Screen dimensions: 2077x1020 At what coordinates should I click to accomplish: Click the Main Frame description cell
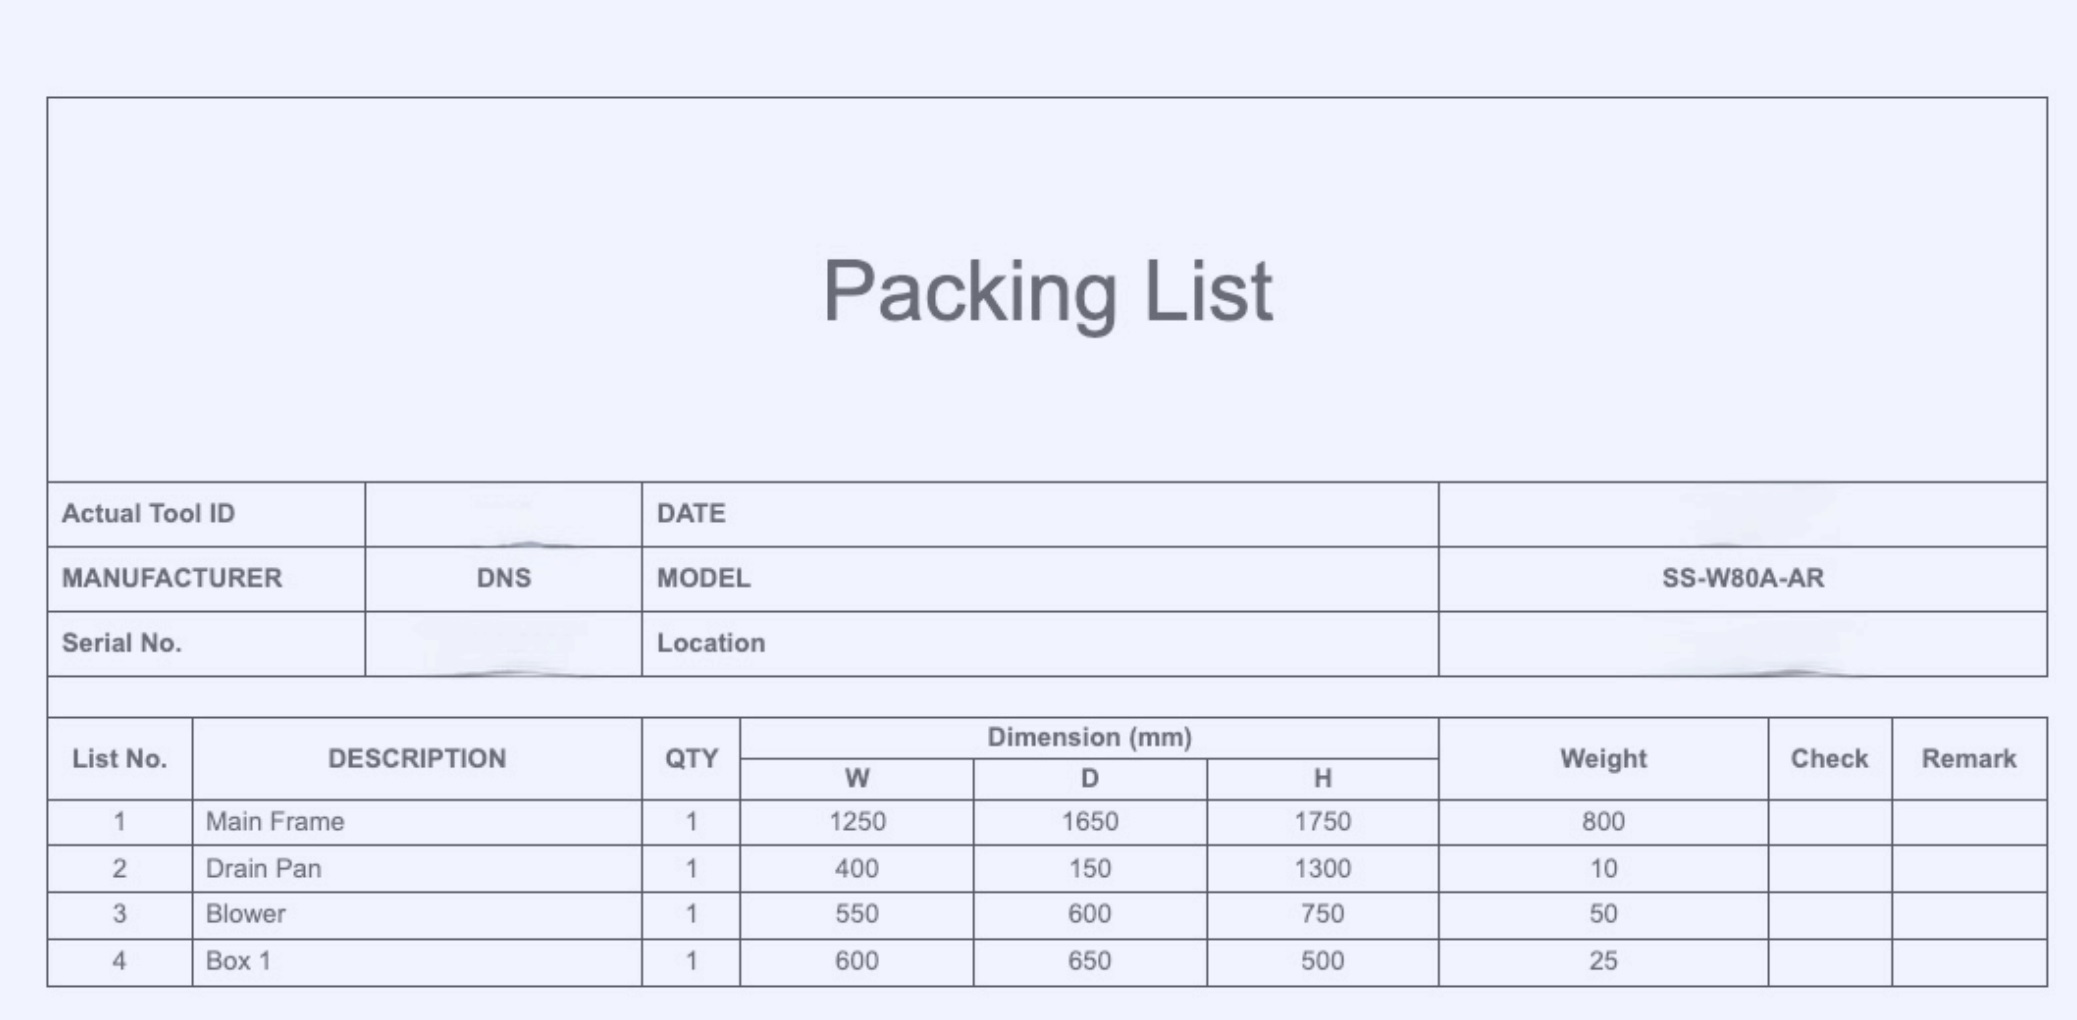pyautogui.click(x=275, y=822)
